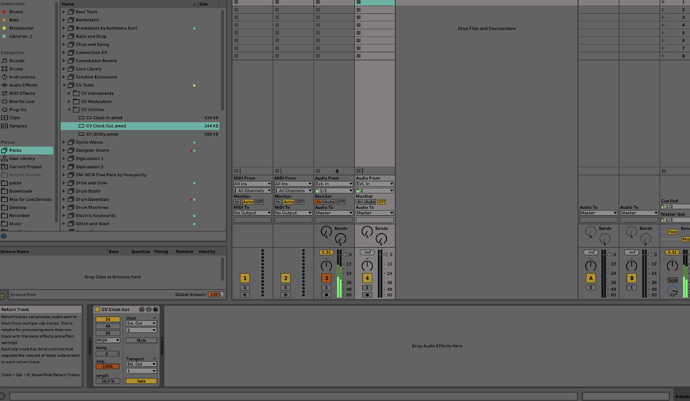Click the hot-swap preset icon on CV Clock Out
Image resolution: width=690 pixels, height=401 pixels.
(149, 309)
